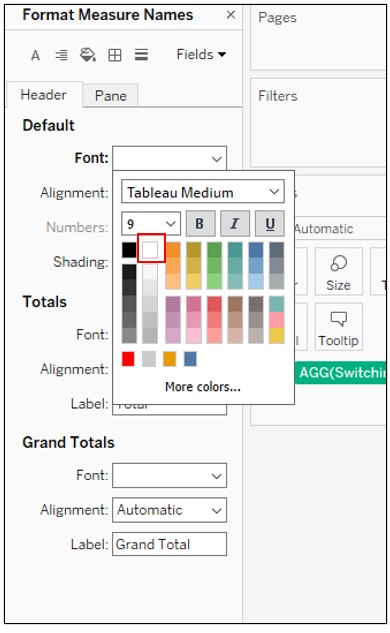Close the Format Measure Names pane
The width and height of the screenshot is (390, 633).
[231, 15]
